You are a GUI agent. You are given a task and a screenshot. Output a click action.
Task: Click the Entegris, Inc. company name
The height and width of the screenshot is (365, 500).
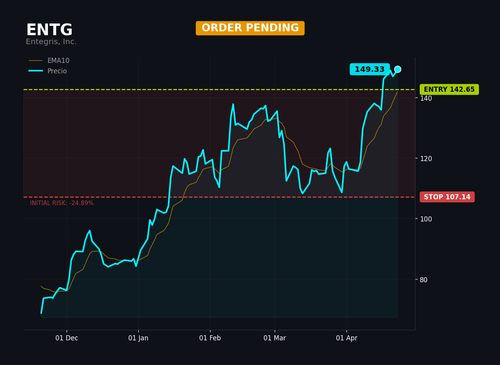[51, 42]
